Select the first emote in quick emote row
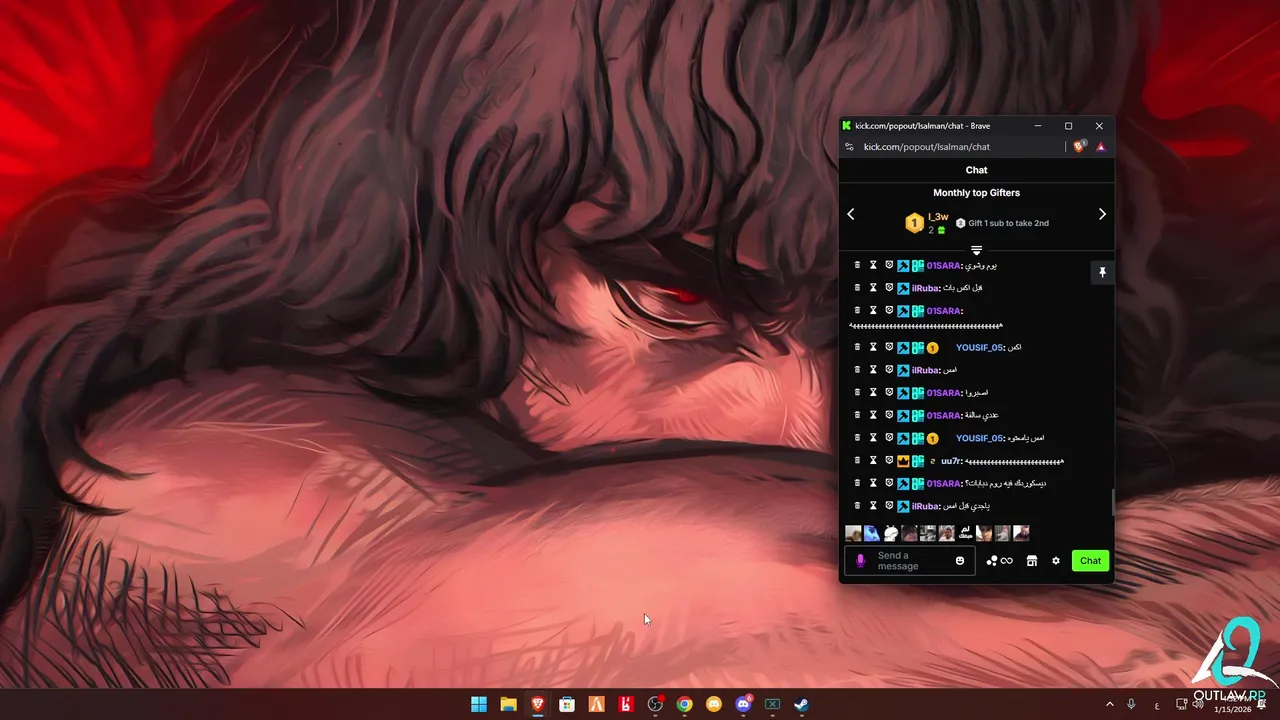This screenshot has height=720, width=1280. coord(853,533)
